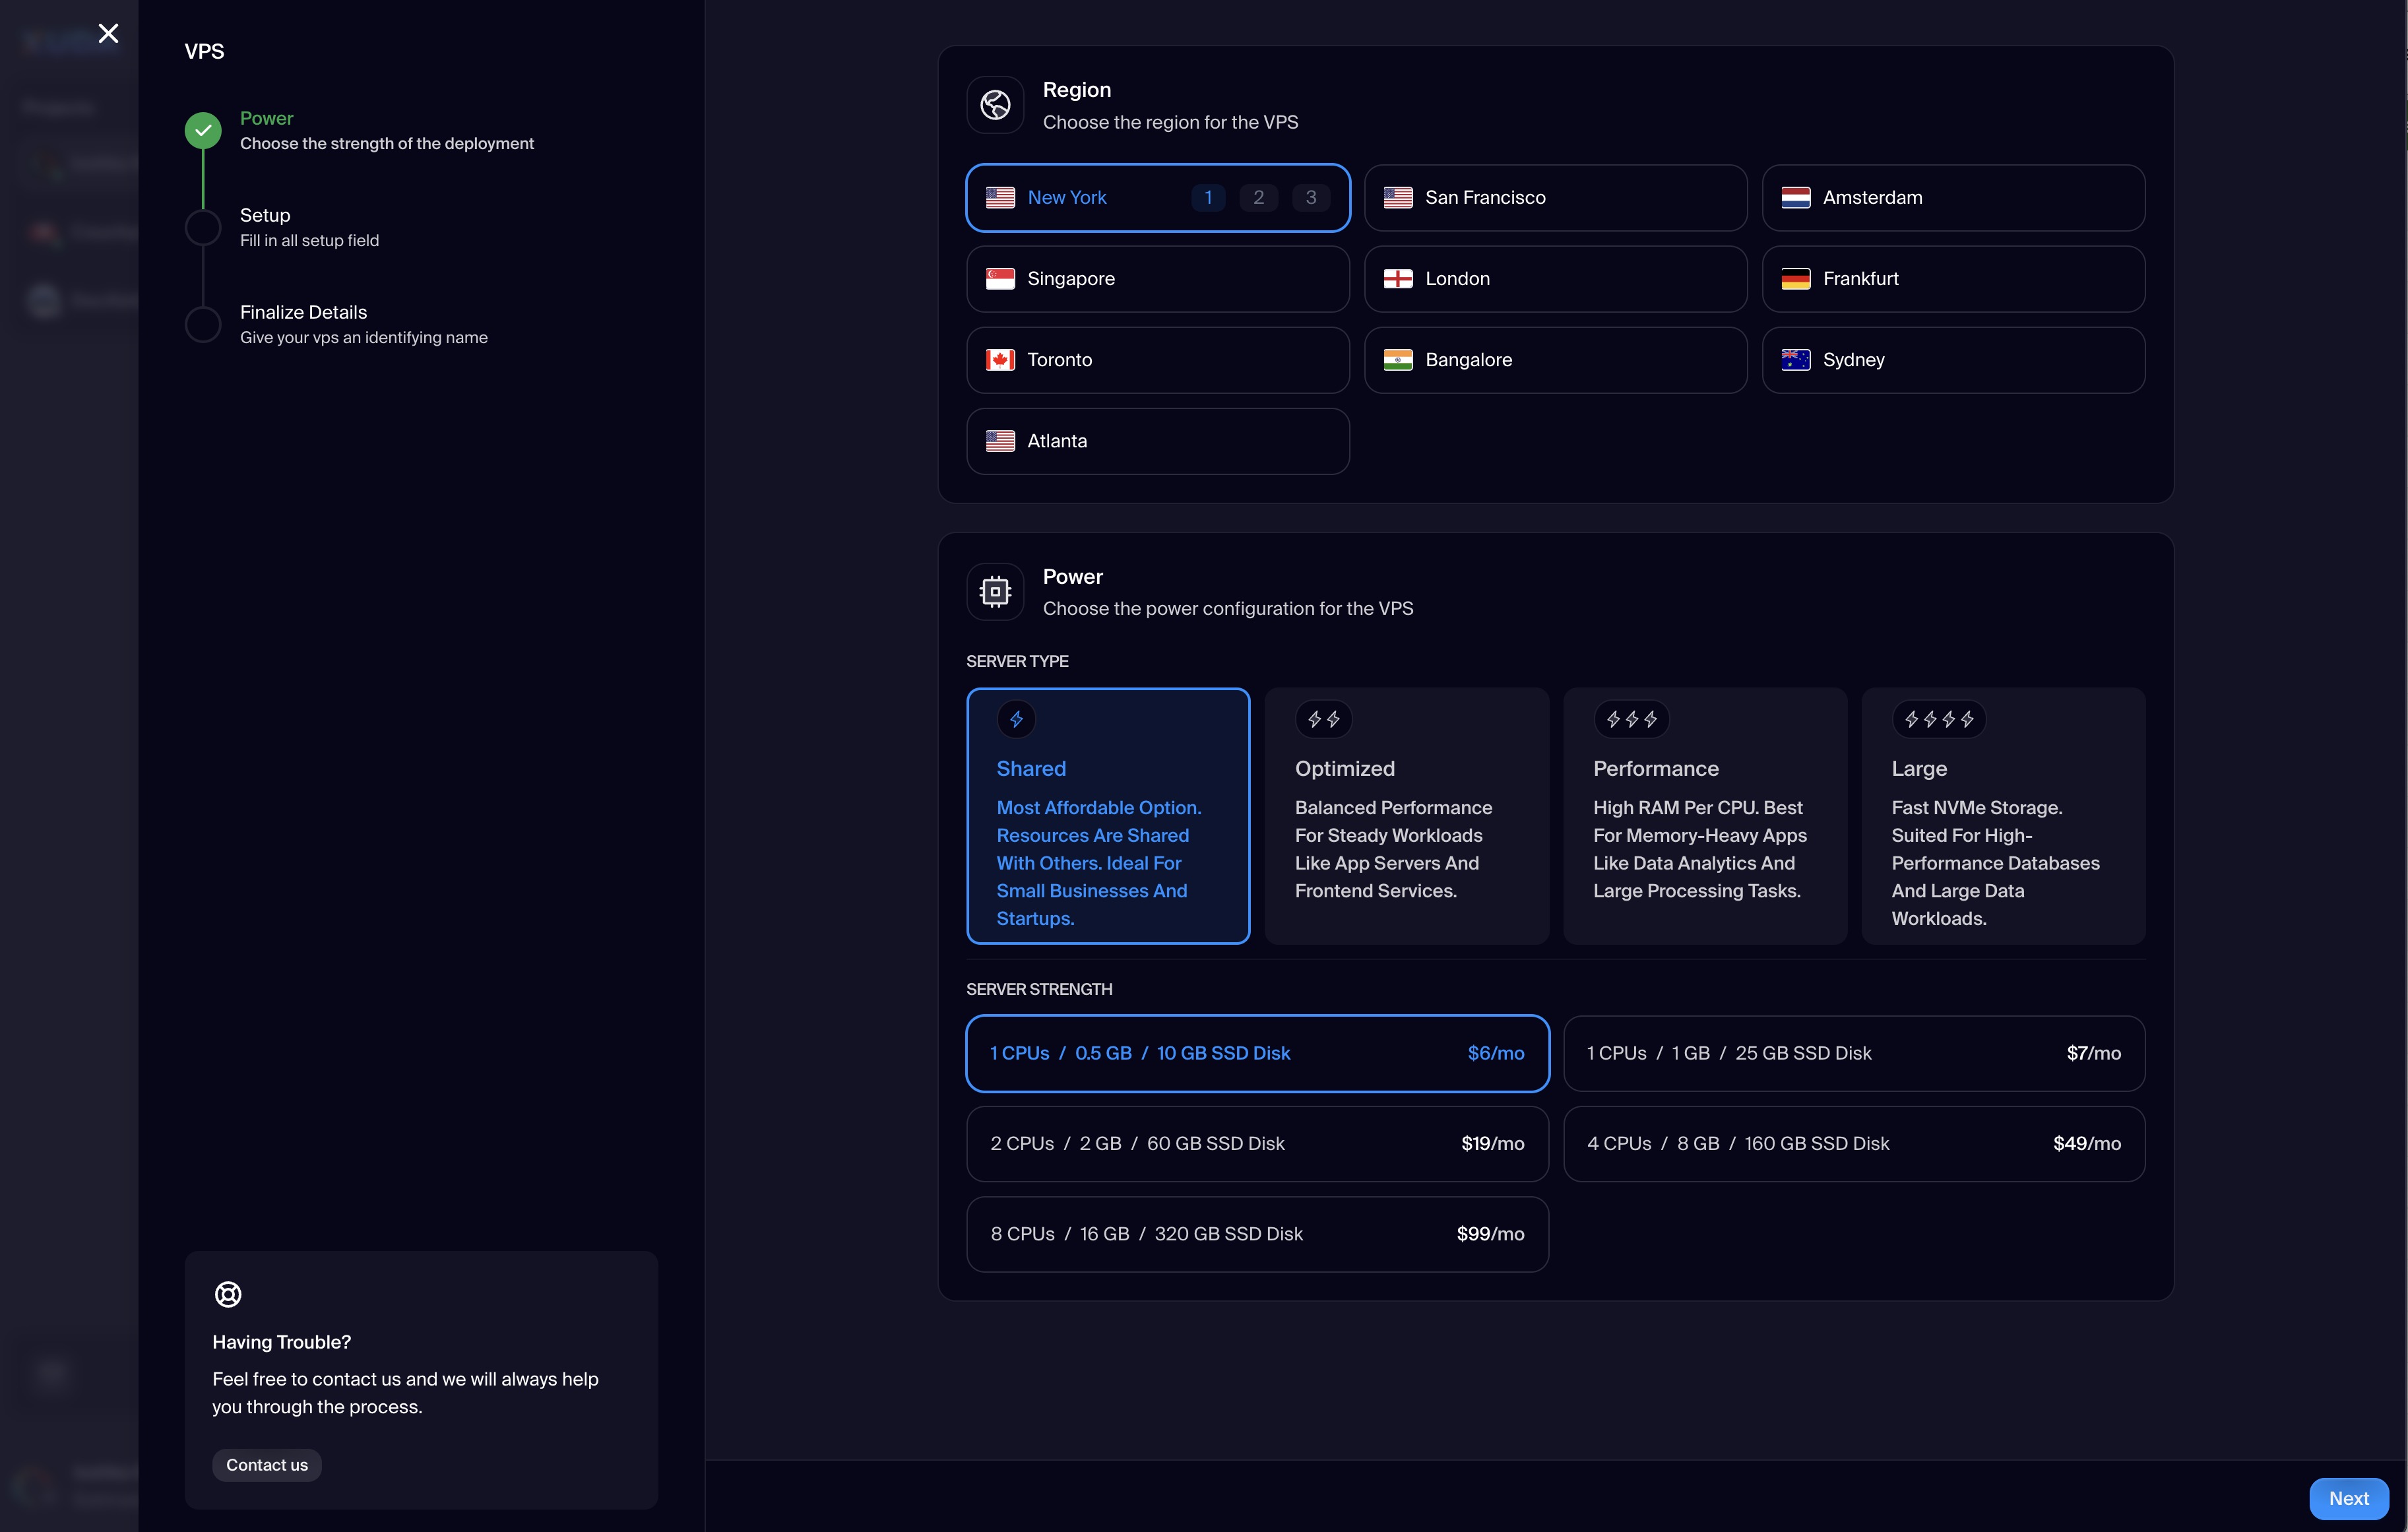Click the Contact us button
The width and height of the screenshot is (2408, 1532).
(x=266, y=1465)
